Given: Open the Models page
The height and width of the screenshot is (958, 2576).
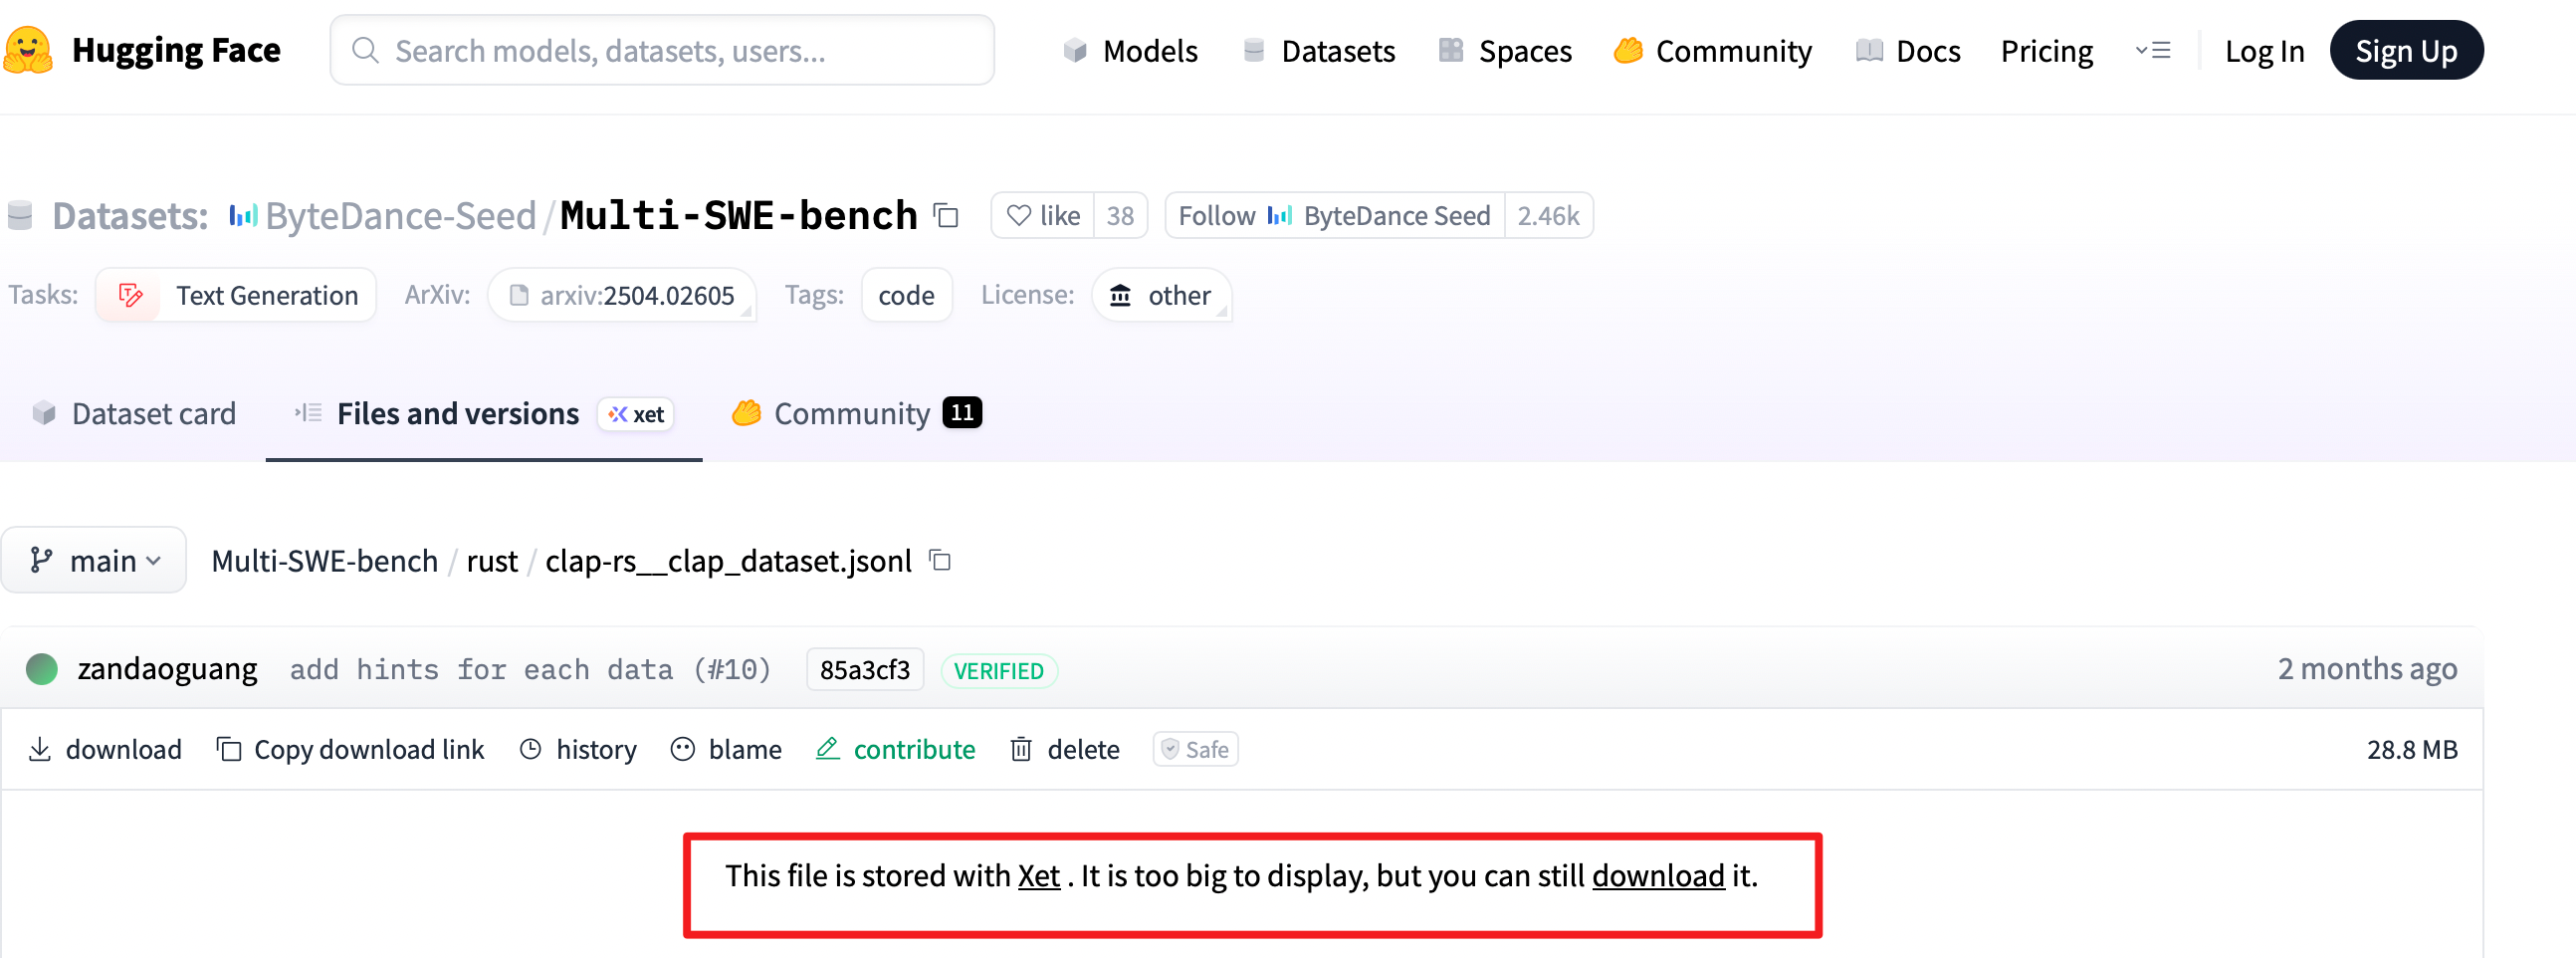Looking at the screenshot, I should click(1130, 51).
